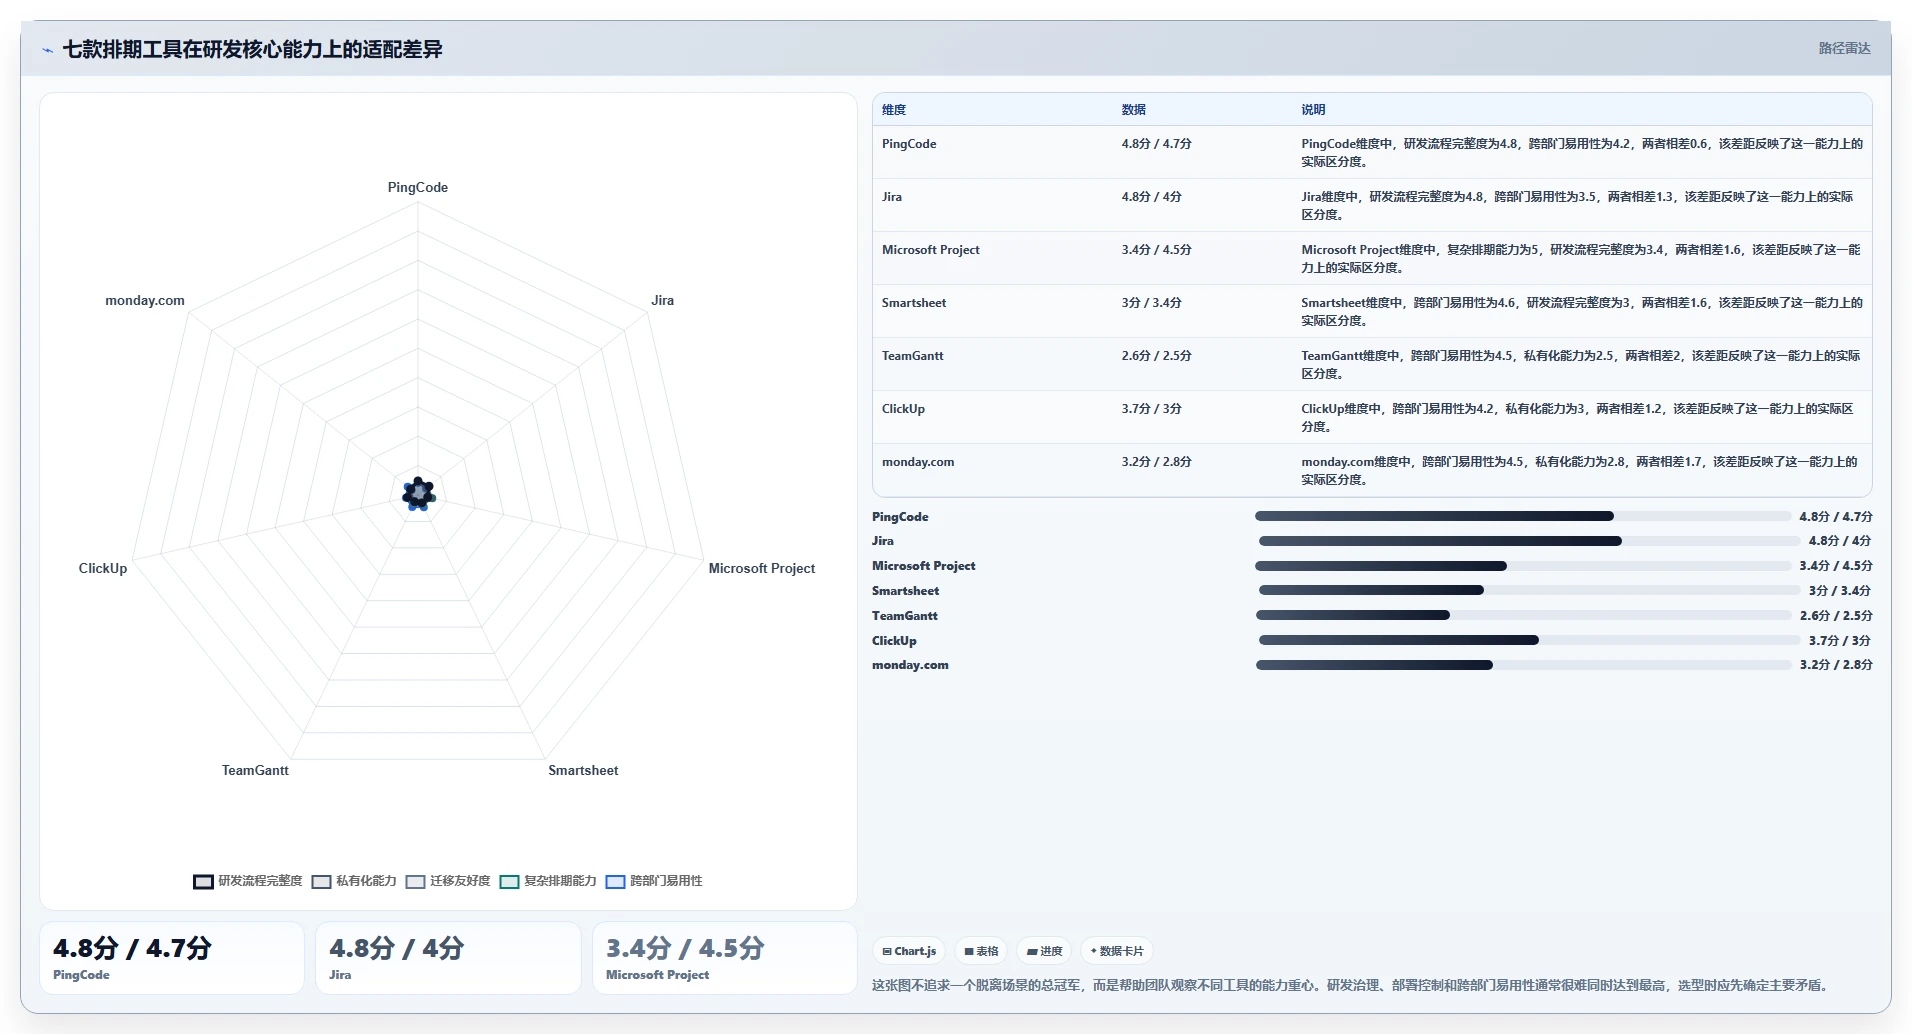The image size is (1912, 1034).
Task: Click the page title 七款排期工具在研发核心能力上的适配差异
Action: (x=253, y=49)
